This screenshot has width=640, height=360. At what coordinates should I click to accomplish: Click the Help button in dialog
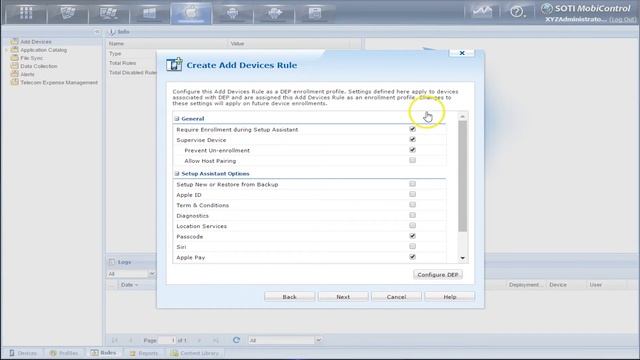pos(450,297)
